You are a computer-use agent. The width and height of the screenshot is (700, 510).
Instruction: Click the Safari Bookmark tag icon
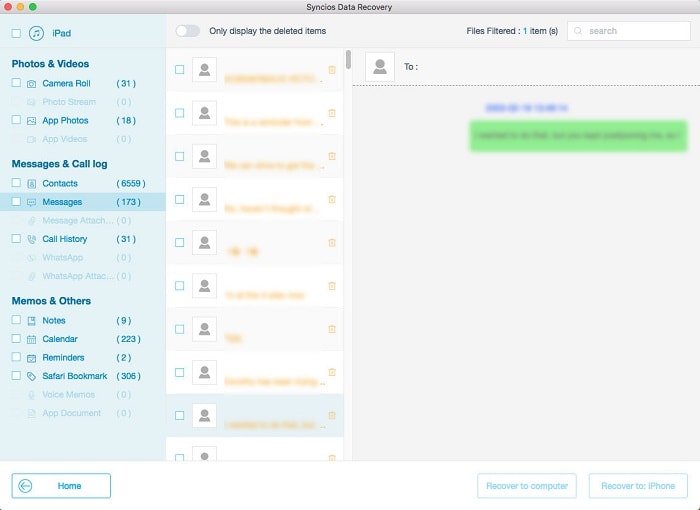tap(31, 376)
